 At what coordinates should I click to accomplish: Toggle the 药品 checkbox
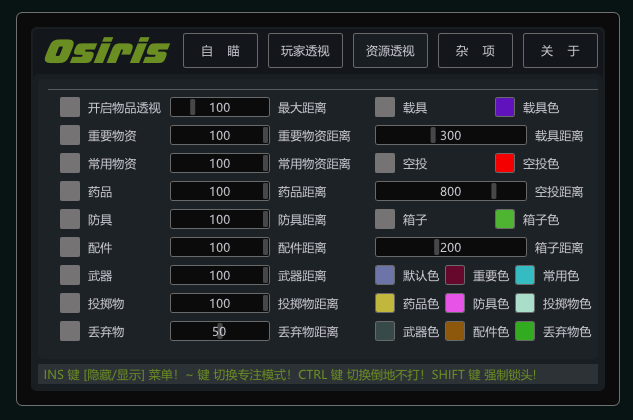tap(70, 191)
